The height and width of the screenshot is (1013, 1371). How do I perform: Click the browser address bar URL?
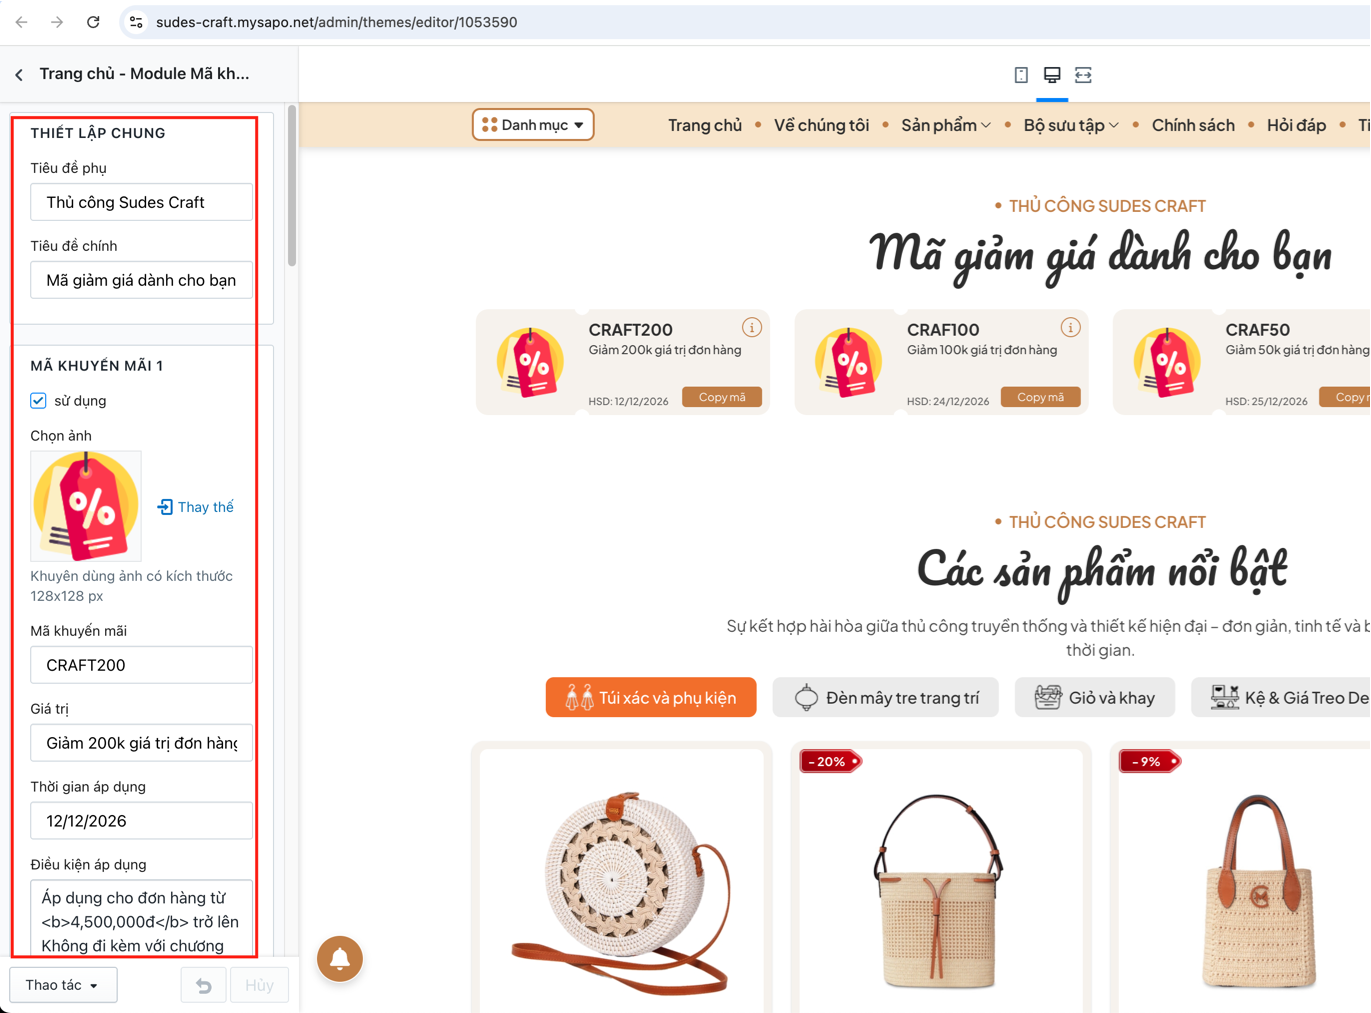coord(336,22)
